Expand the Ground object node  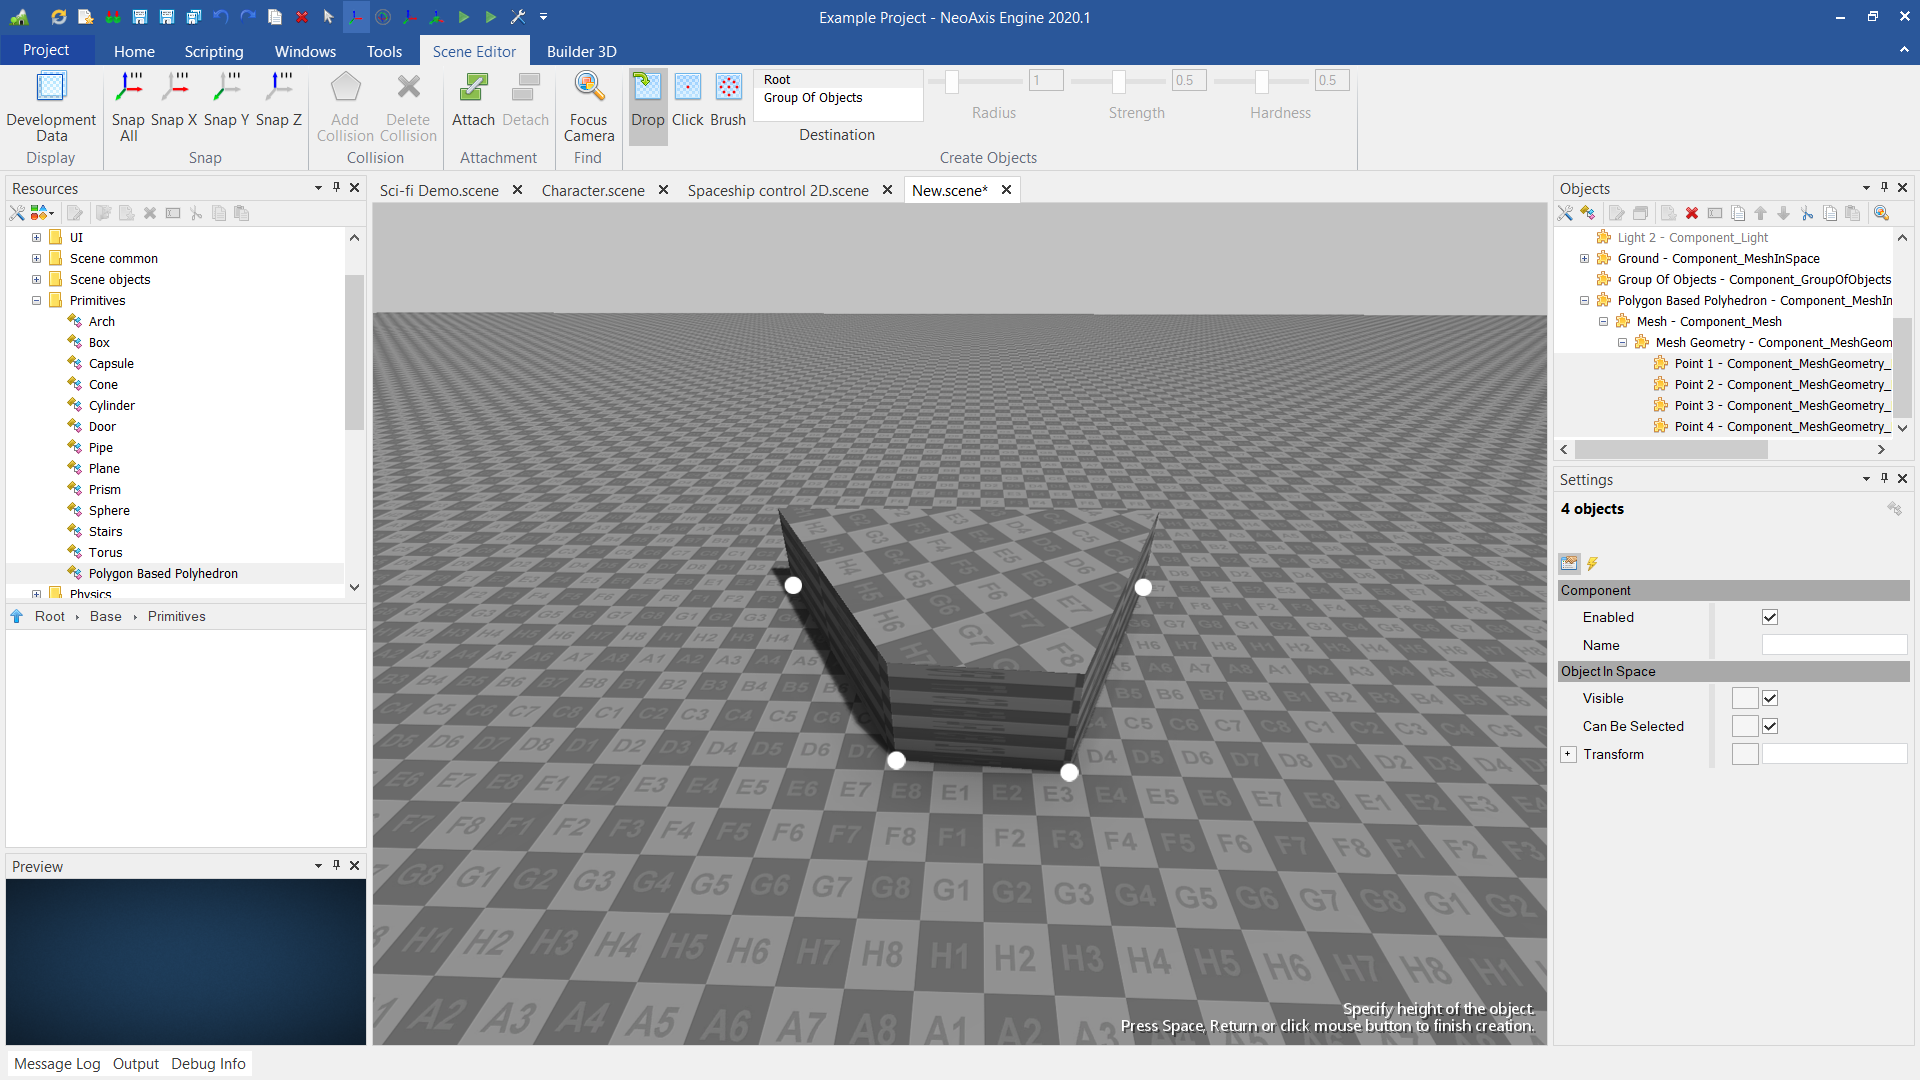click(x=1584, y=258)
